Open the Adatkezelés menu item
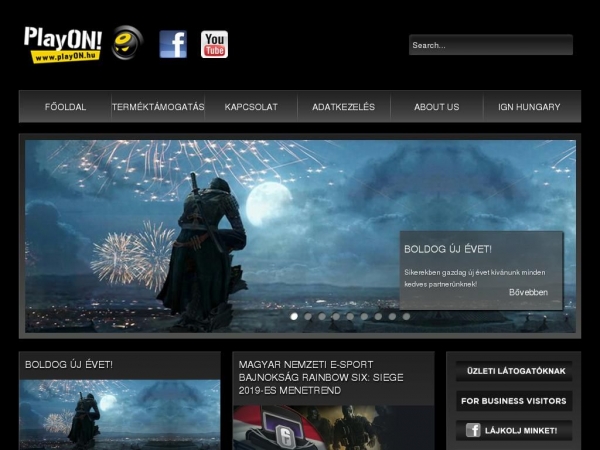 point(344,107)
